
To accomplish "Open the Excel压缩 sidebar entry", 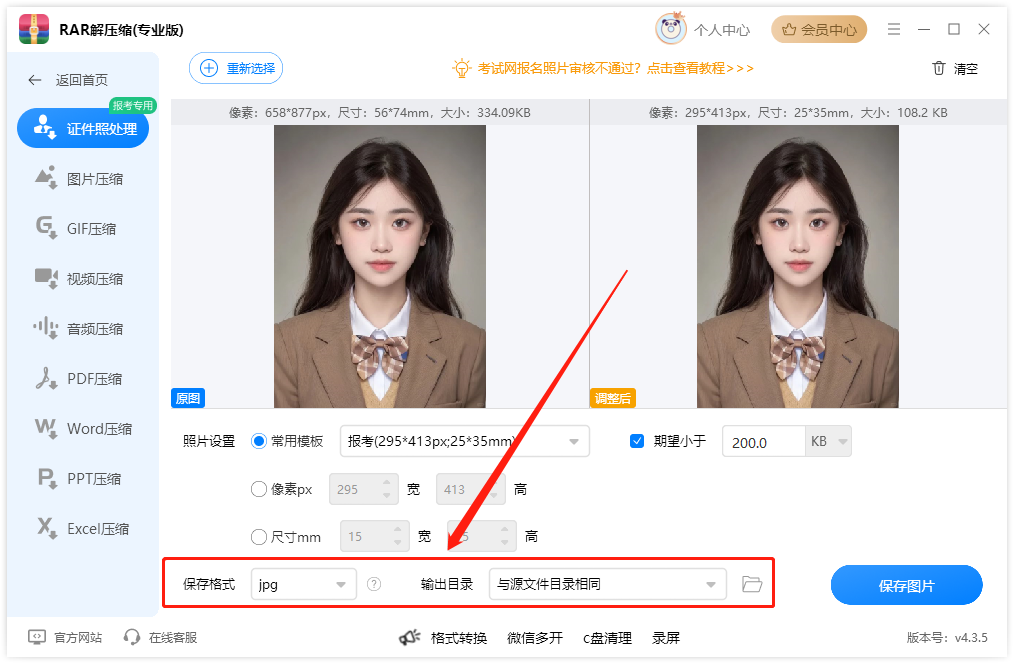I will tap(83, 528).
